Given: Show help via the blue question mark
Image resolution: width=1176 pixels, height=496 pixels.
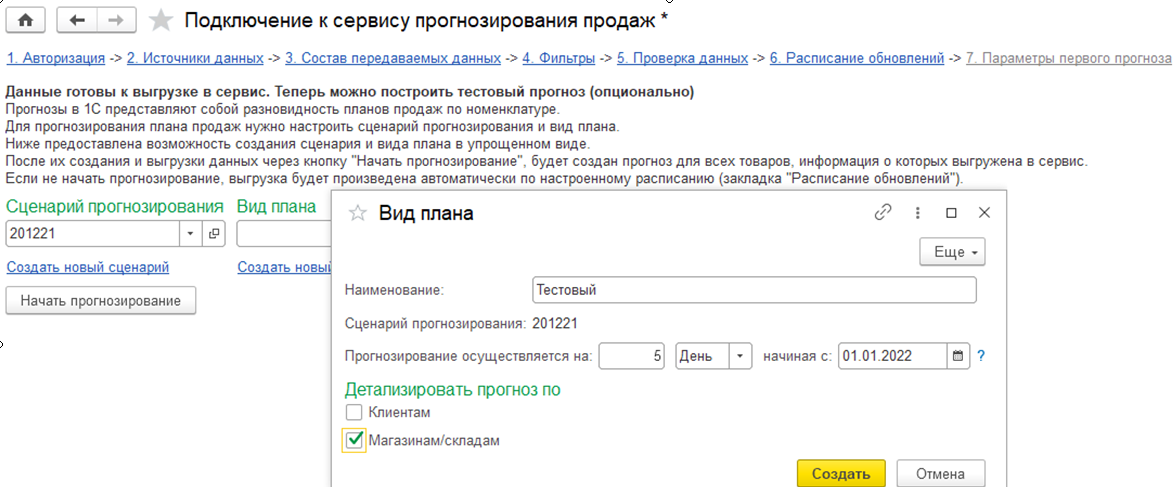Looking at the screenshot, I should [x=982, y=356].
